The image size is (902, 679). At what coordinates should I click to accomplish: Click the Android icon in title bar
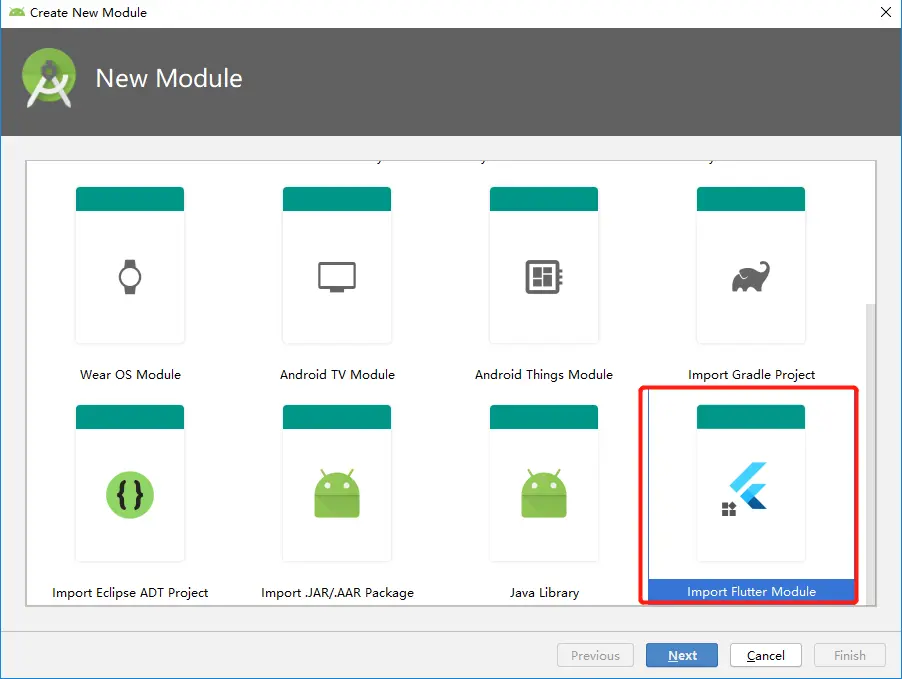[17, 12]
